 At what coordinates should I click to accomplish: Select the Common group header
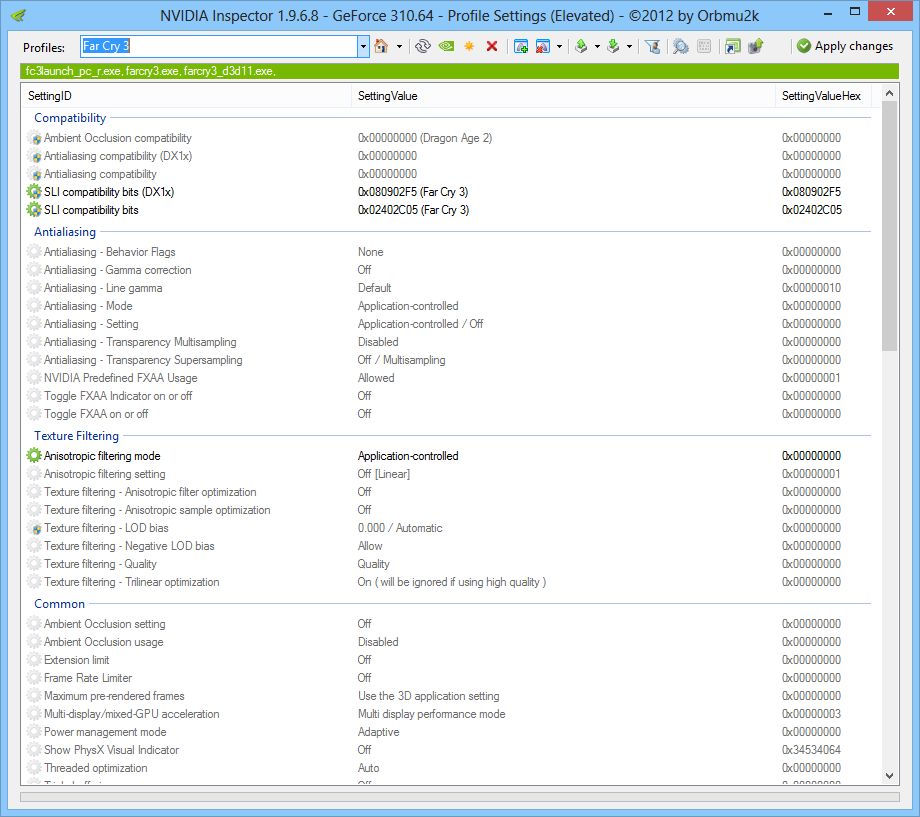[x=59, y=604]
